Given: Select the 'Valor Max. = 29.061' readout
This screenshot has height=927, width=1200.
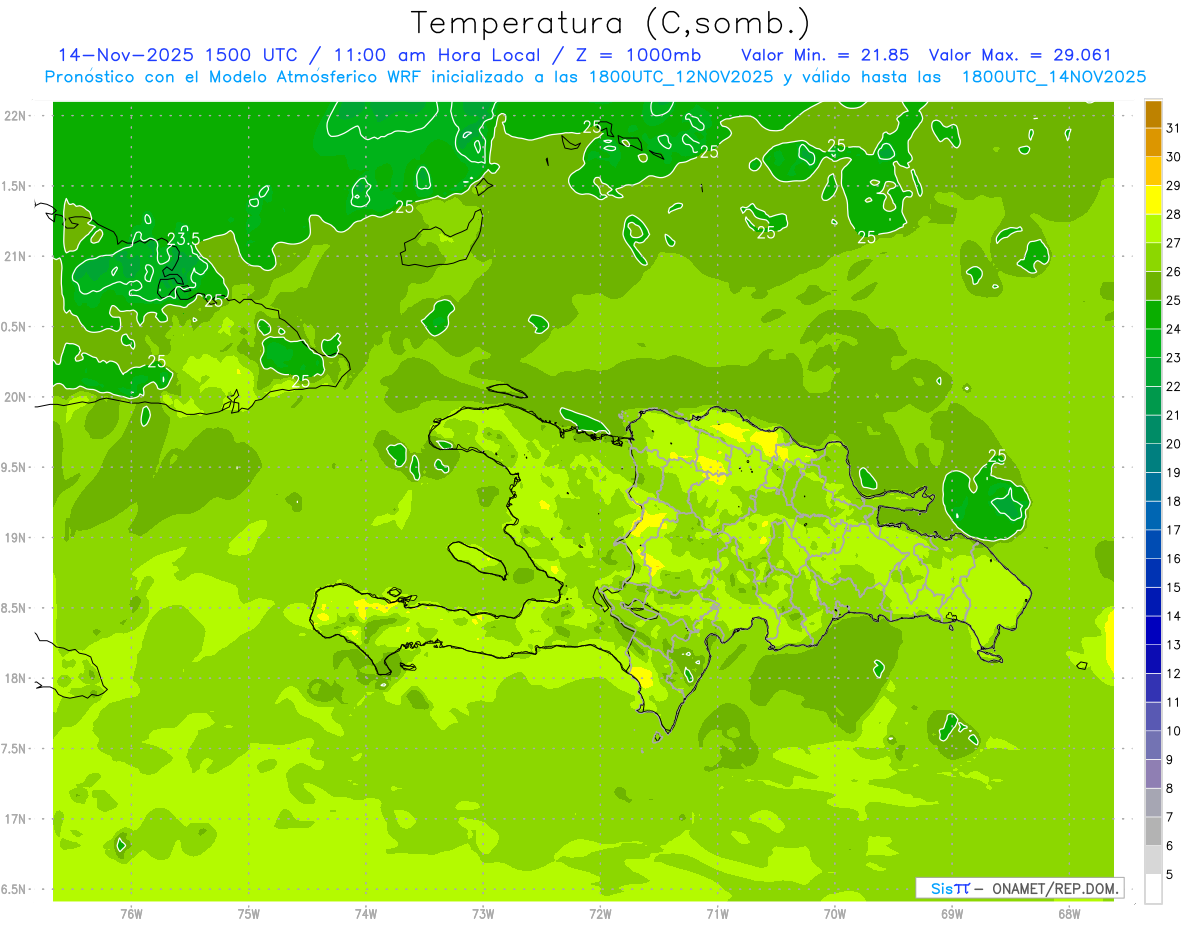Looking at the screenshot, I should click(x=1020, y=55).
